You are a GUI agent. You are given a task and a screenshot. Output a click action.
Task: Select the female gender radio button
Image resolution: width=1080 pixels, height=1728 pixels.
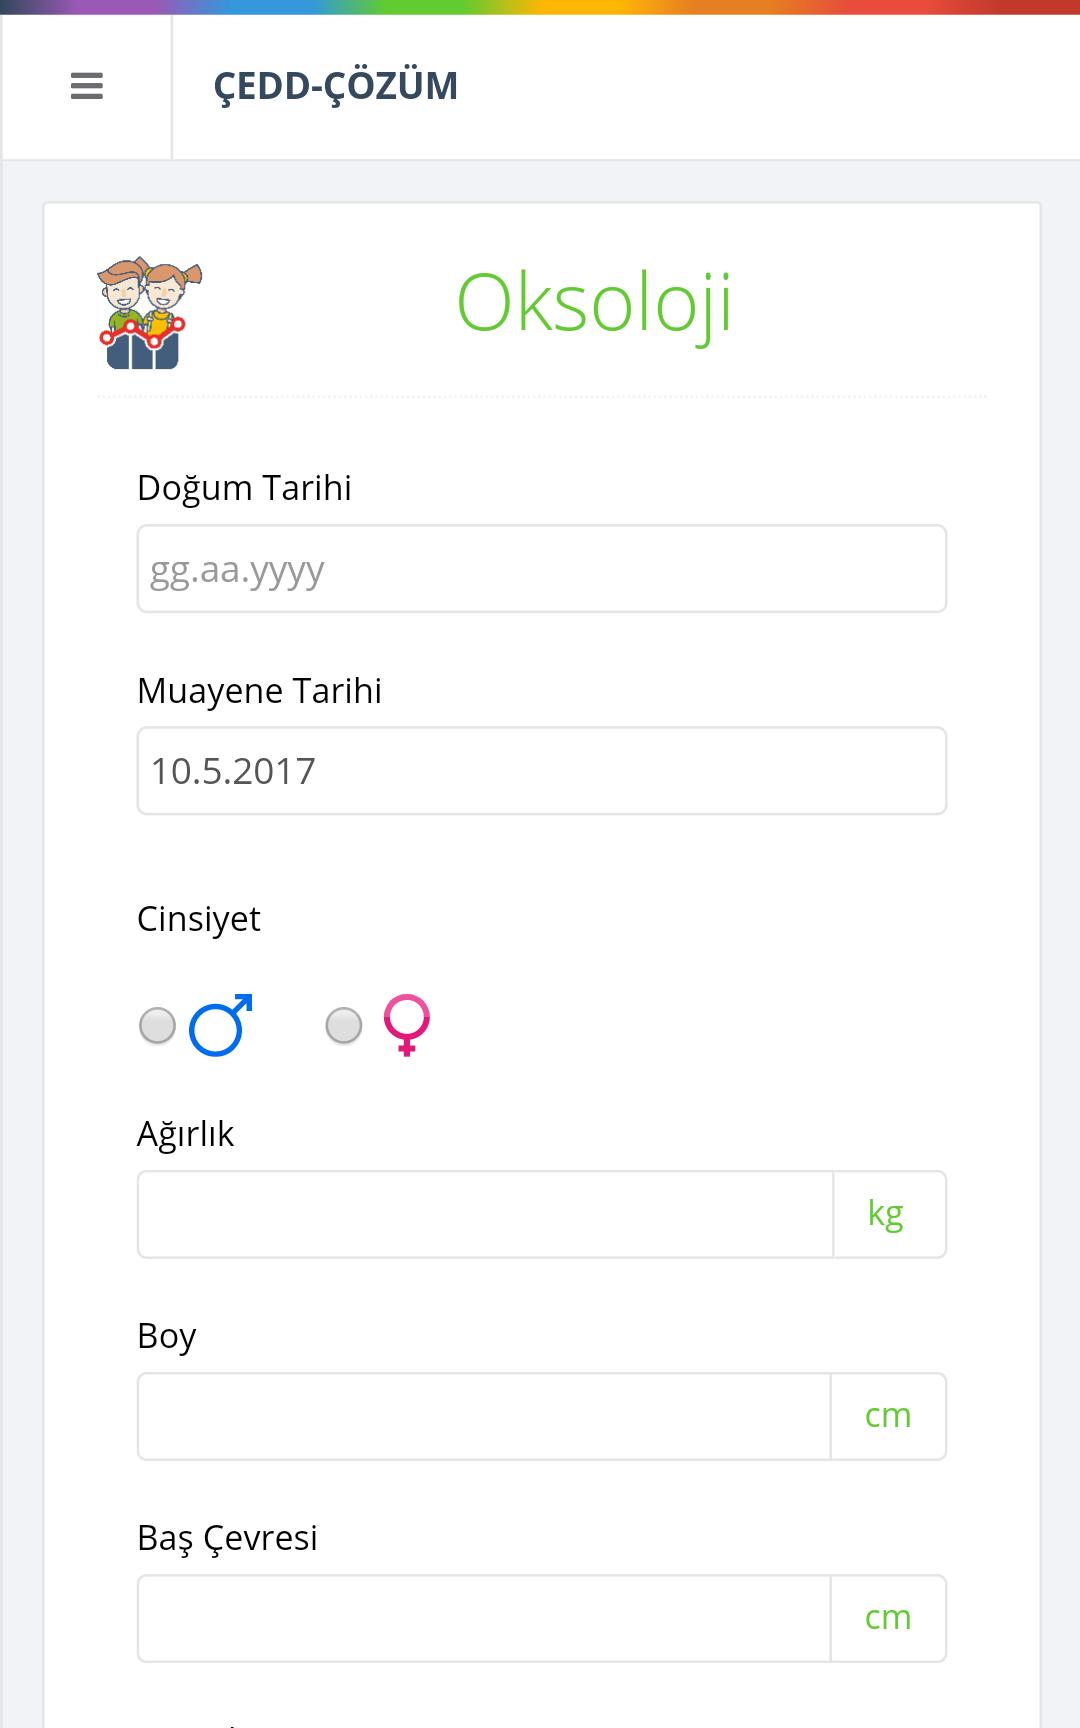(x=344, y=1026)
